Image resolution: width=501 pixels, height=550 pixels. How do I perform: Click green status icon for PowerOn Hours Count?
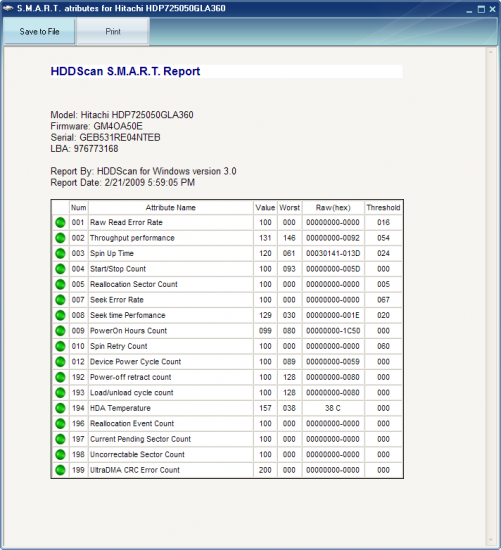(x=60, y=331)
